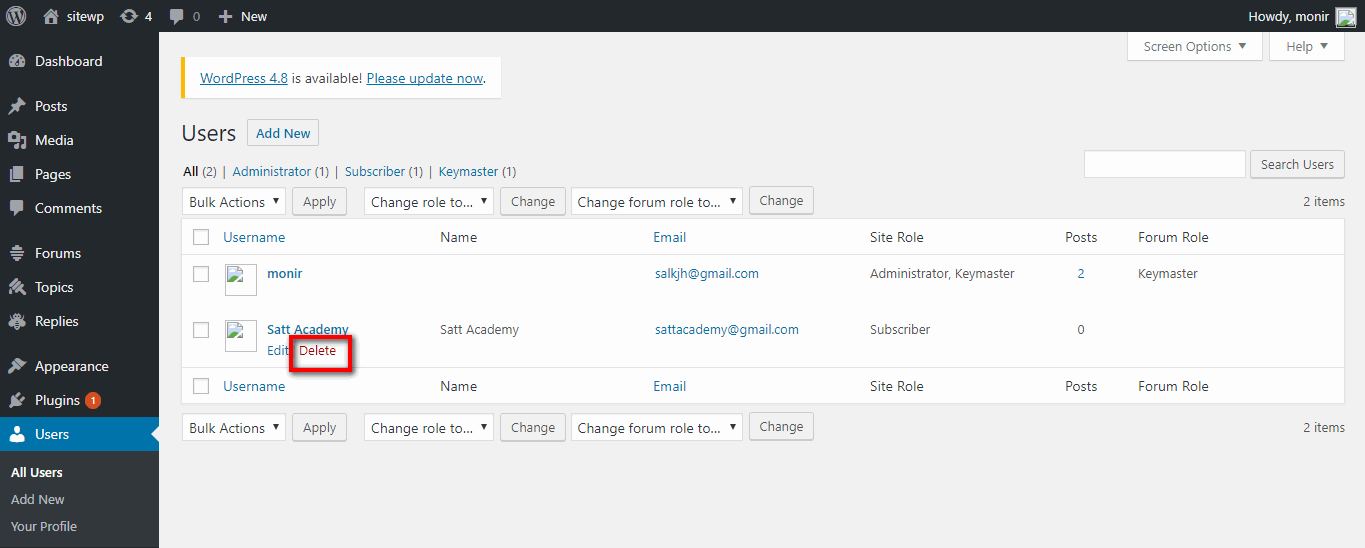Click bottom Change button next to role dropdown
The height and width of the screenshot is (548, 1365).
click(x=533, y=427)
